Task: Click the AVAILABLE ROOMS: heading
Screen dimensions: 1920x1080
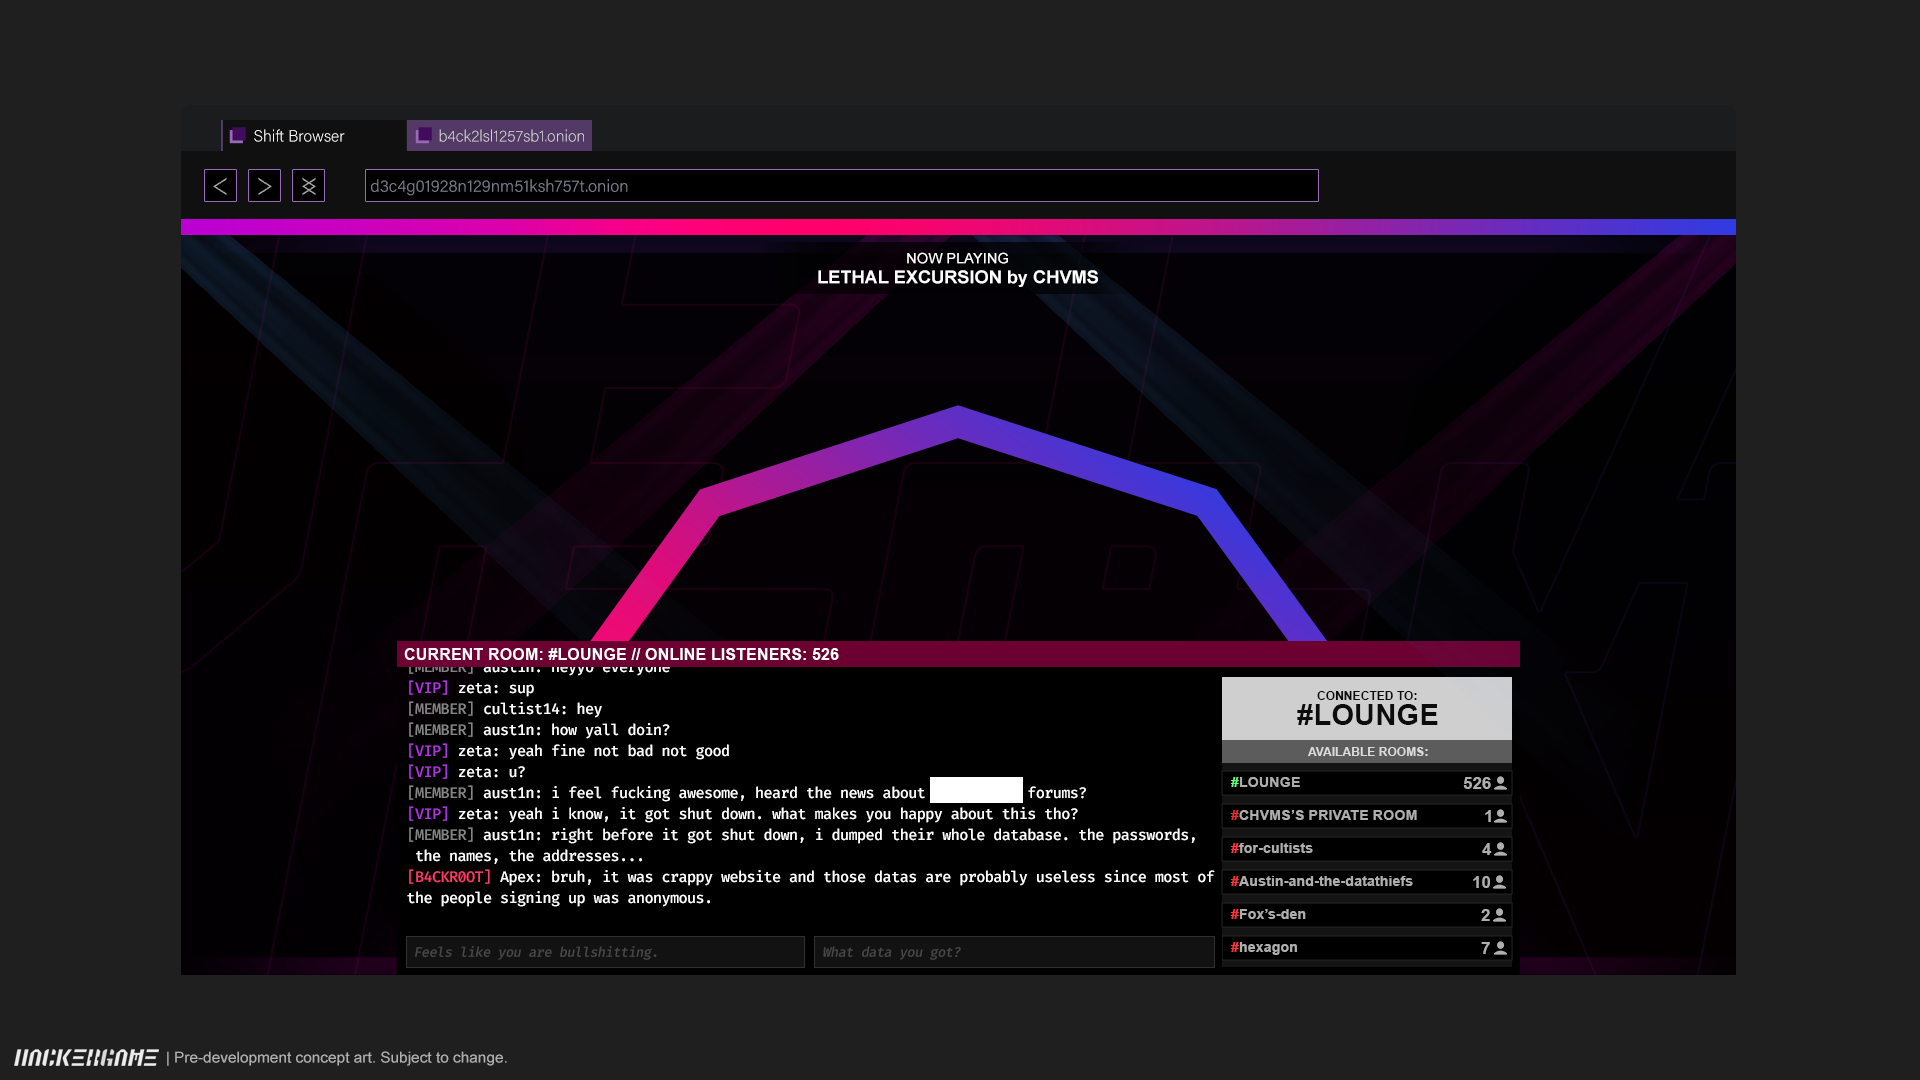Action: coord(1366,752)
